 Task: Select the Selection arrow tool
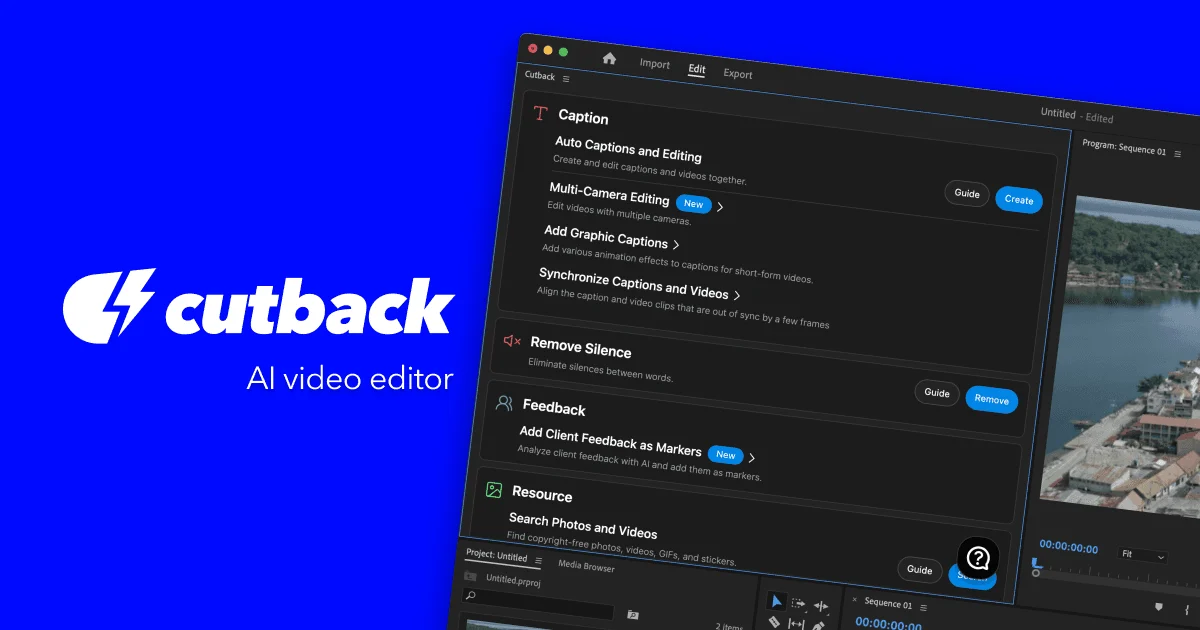click(x=776, y=601)
